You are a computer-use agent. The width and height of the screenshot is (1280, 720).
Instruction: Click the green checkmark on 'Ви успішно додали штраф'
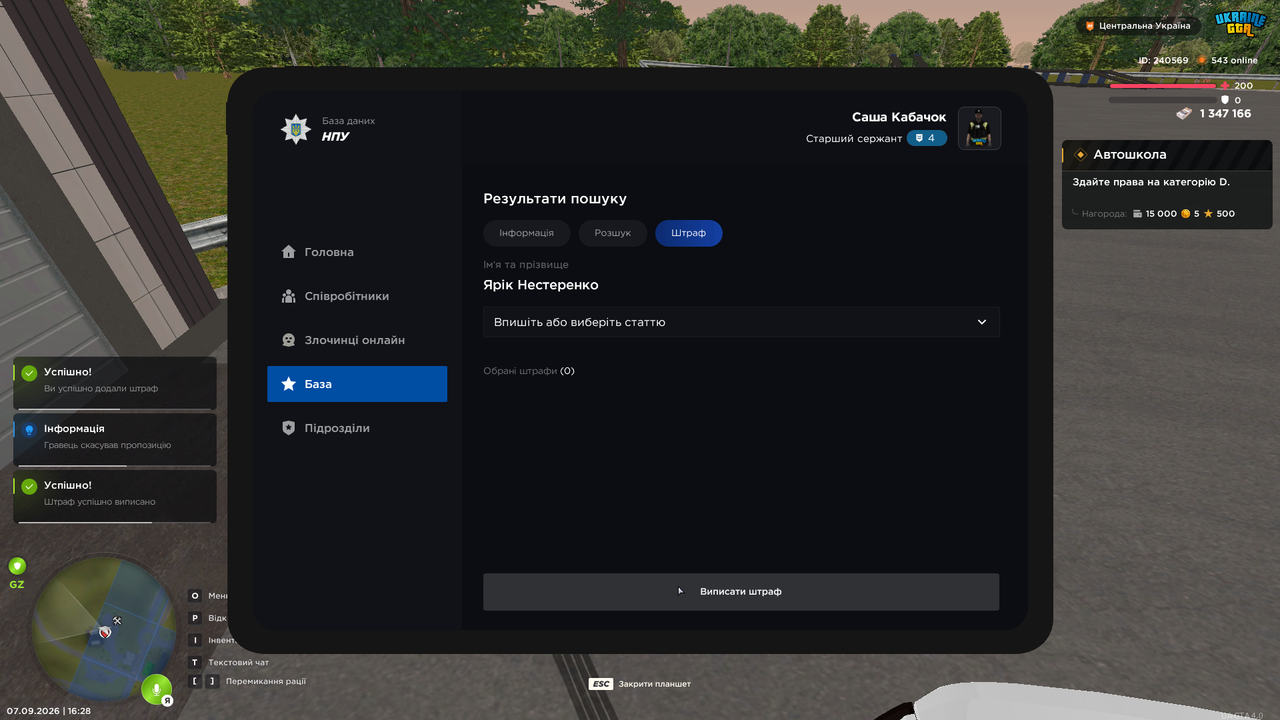pyautogui.click(x=29, y=373)
